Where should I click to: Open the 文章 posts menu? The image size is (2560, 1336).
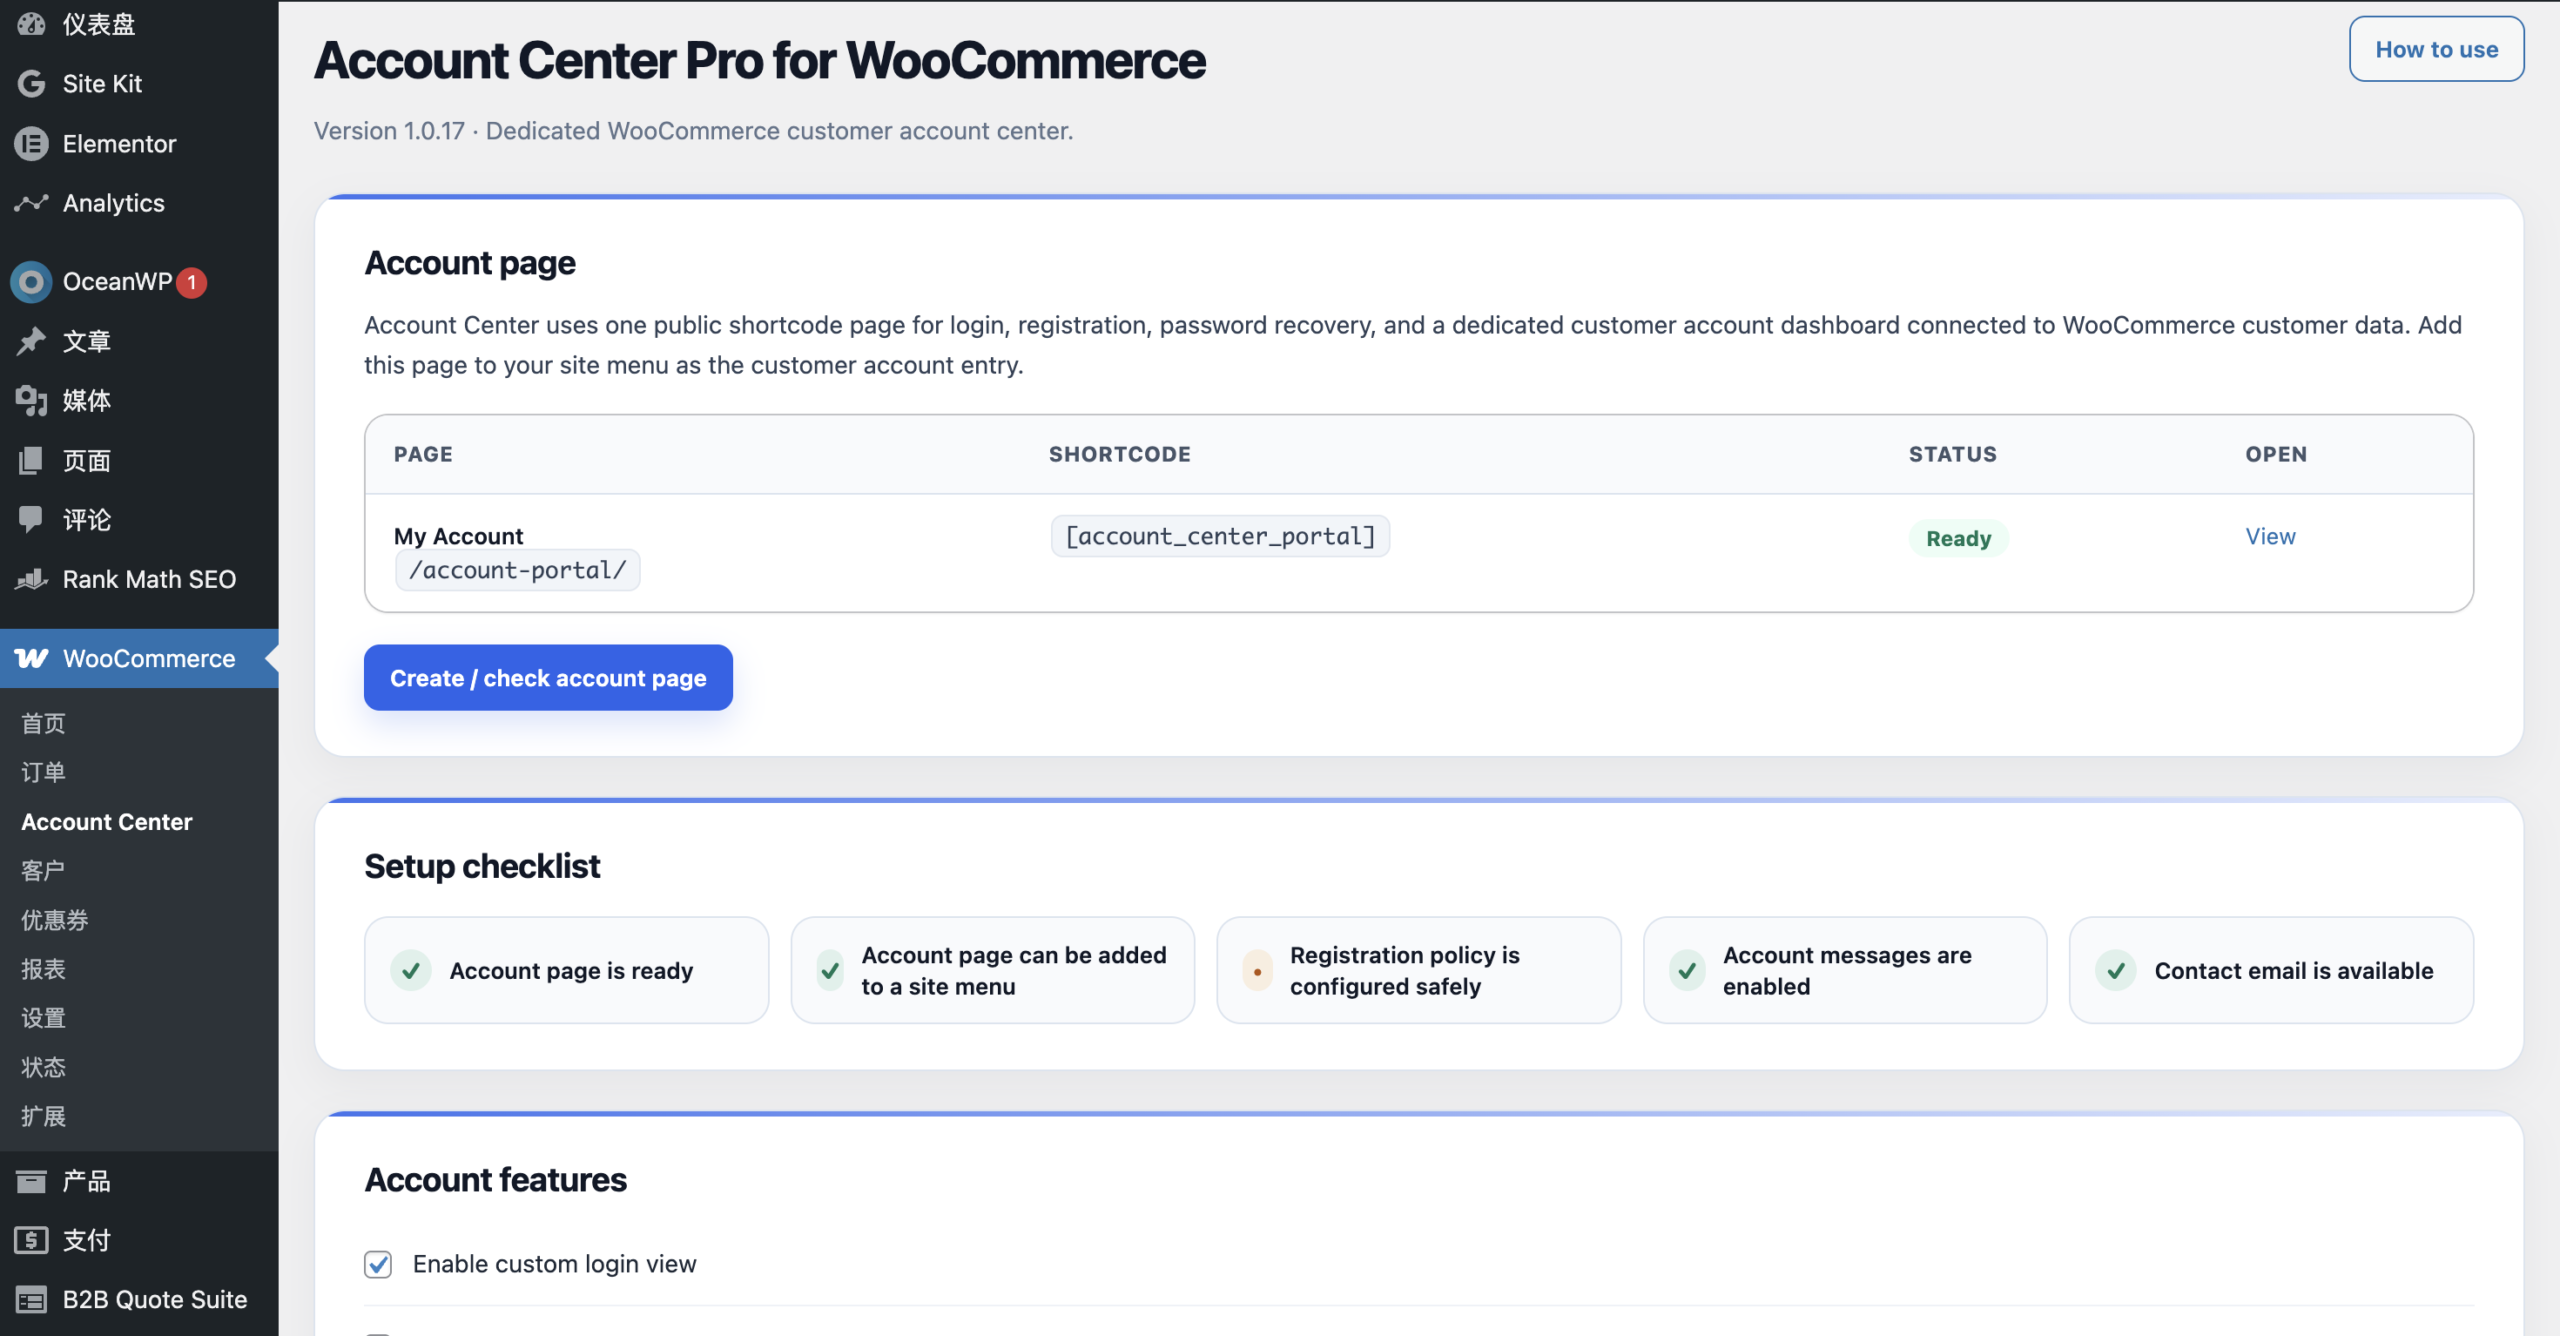point(139,341)
